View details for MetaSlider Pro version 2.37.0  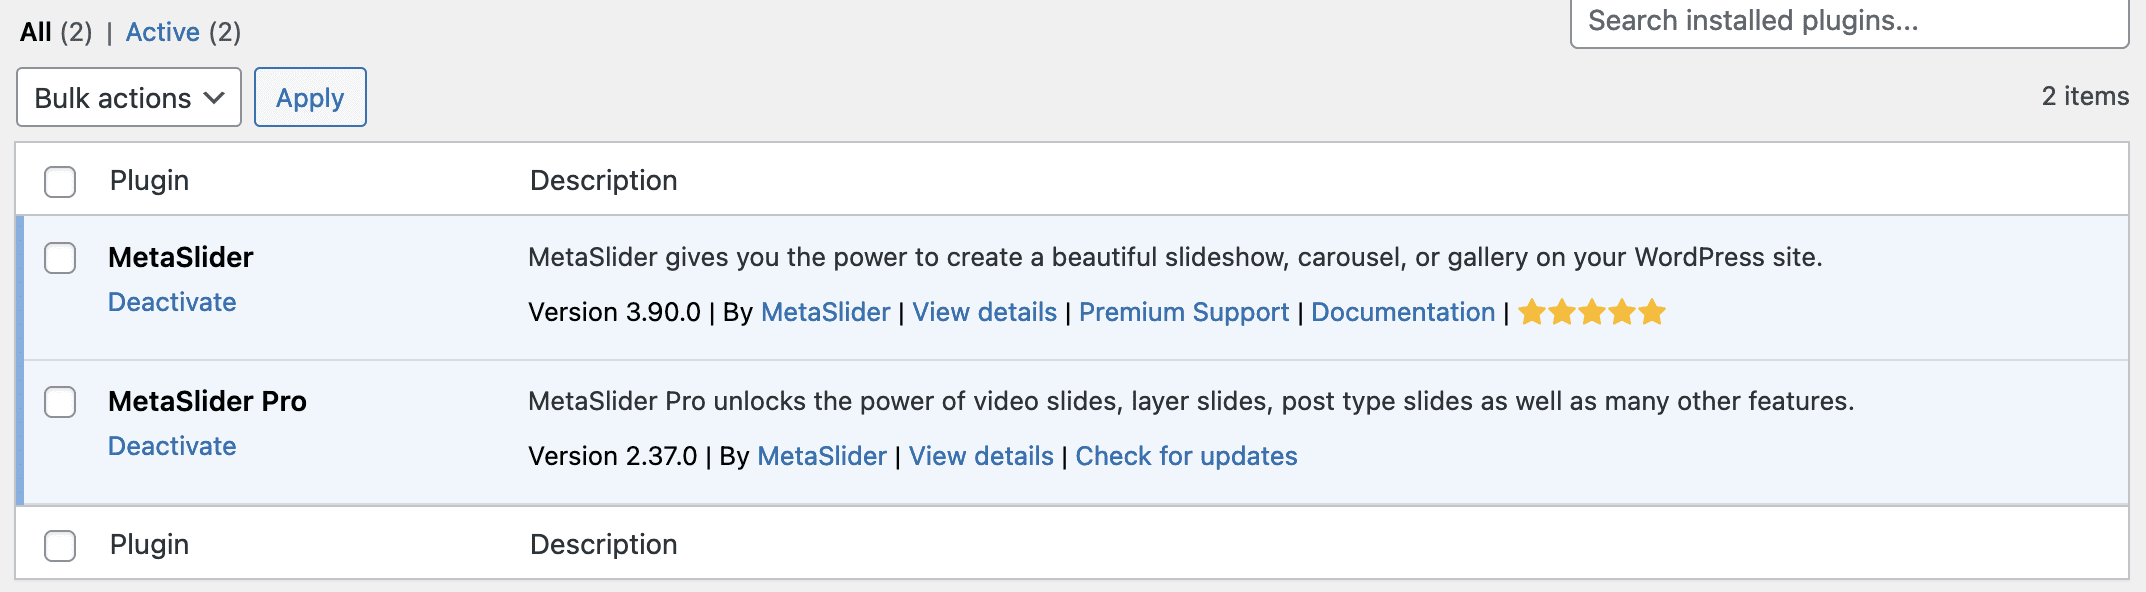(981, 457)
